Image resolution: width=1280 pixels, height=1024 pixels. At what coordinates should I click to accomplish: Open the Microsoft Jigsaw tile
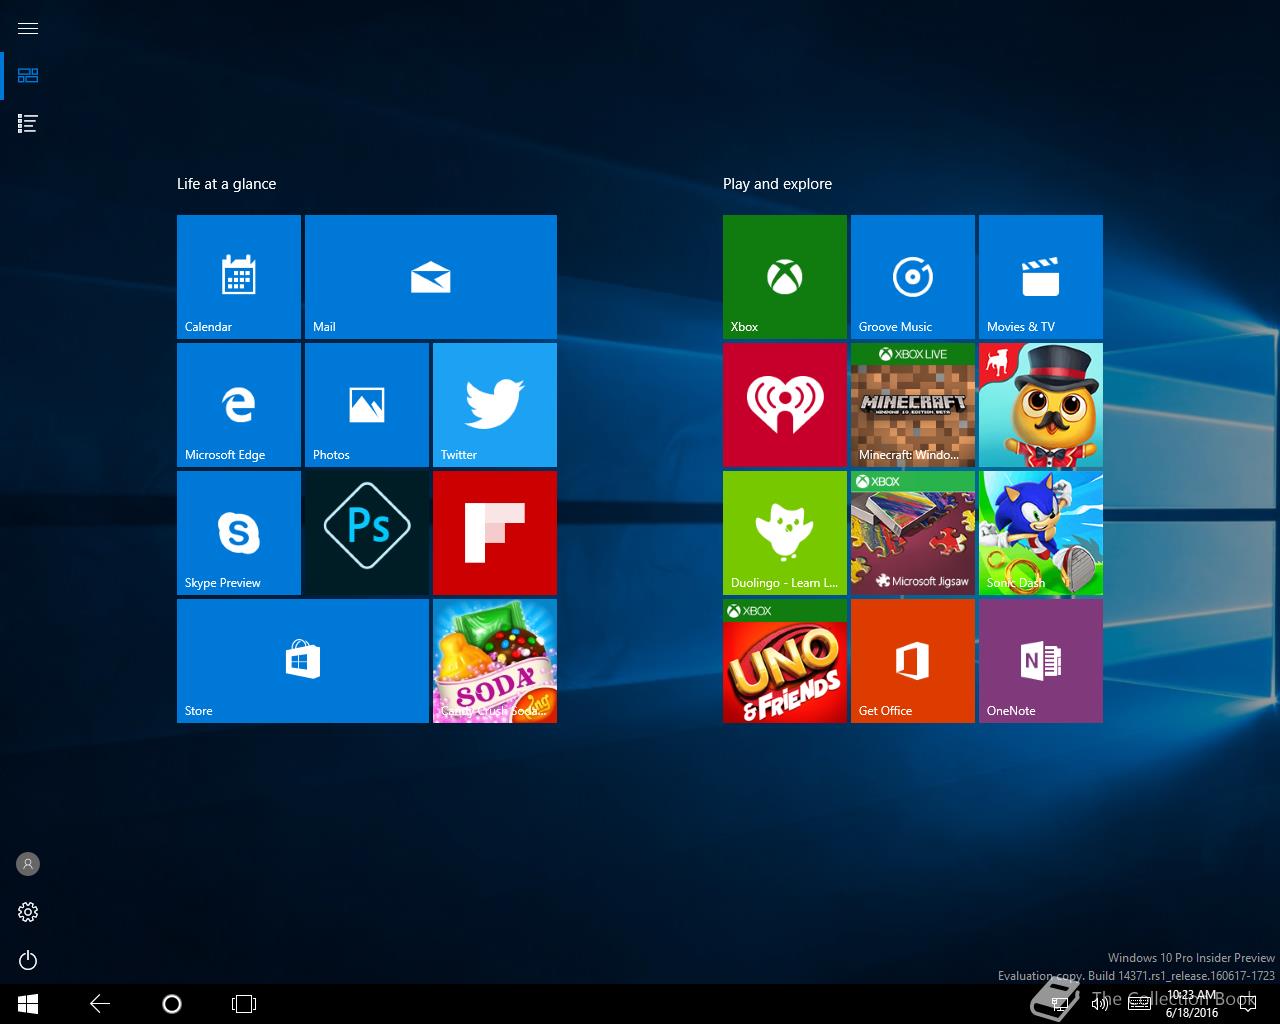click(x=913, y=533)
